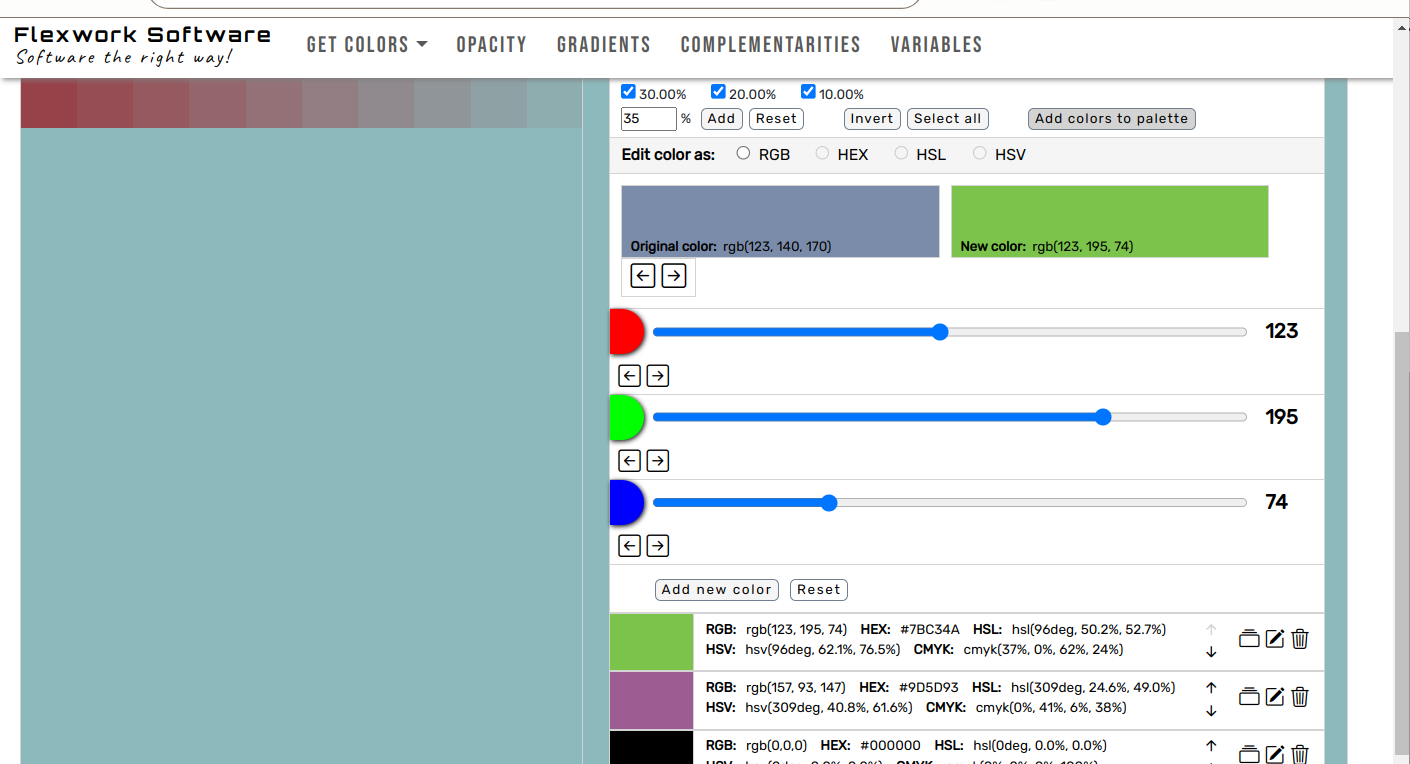Screen dimensions: 1410x764
Task: Open the VARIABLES page
Action: tap(937, 45)
